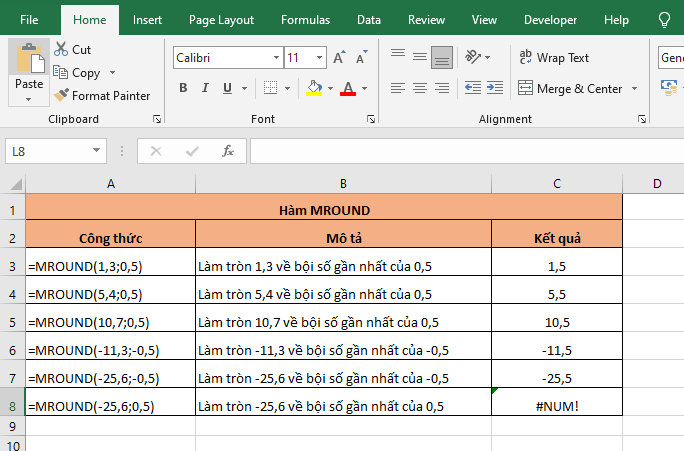Apply yellow fill color bucket
Image resolution: width=684 pixels, height=451 pixels.
(x=314, y=88)
